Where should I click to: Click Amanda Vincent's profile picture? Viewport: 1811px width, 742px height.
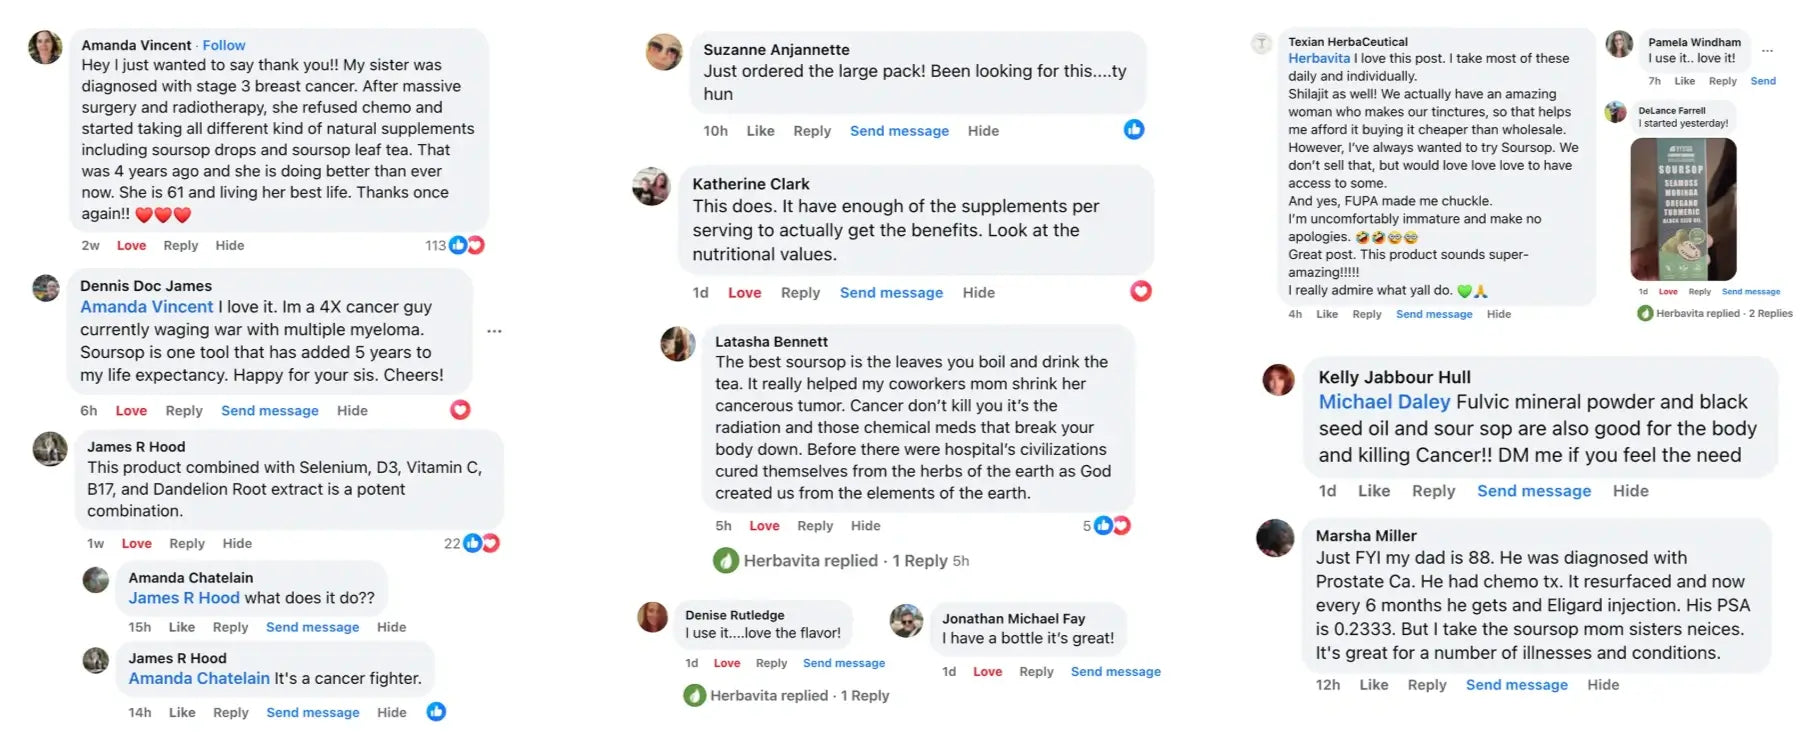tap(45, 47)
